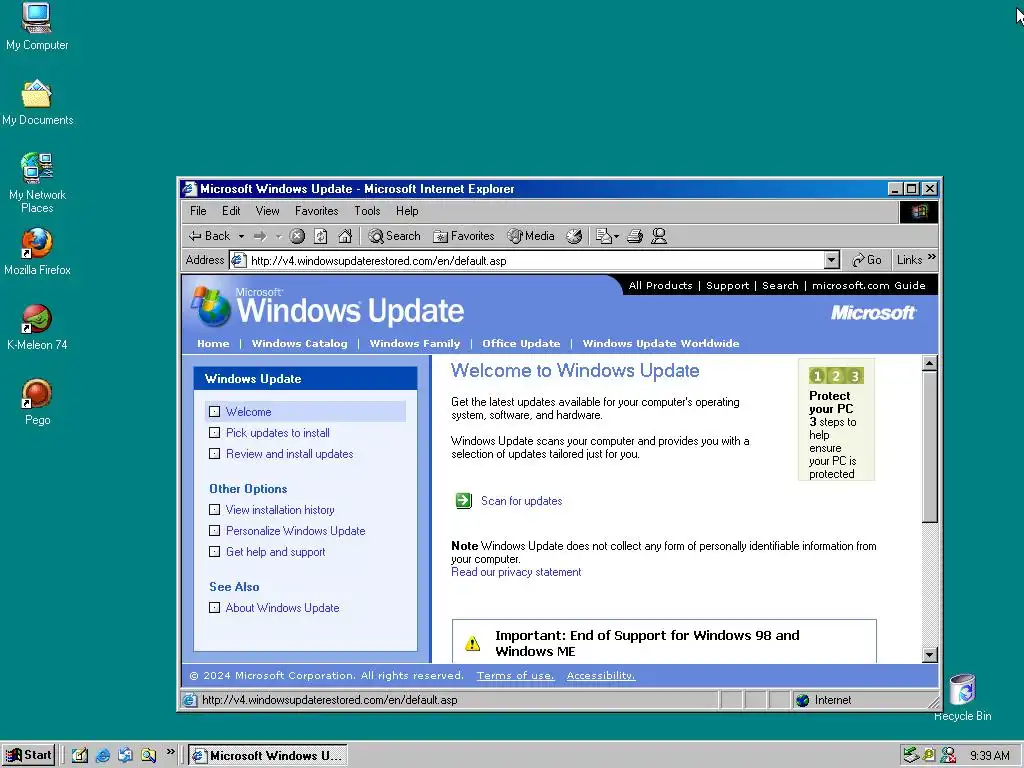
Task: Click the Terms of use footer link
Action: 515,675
